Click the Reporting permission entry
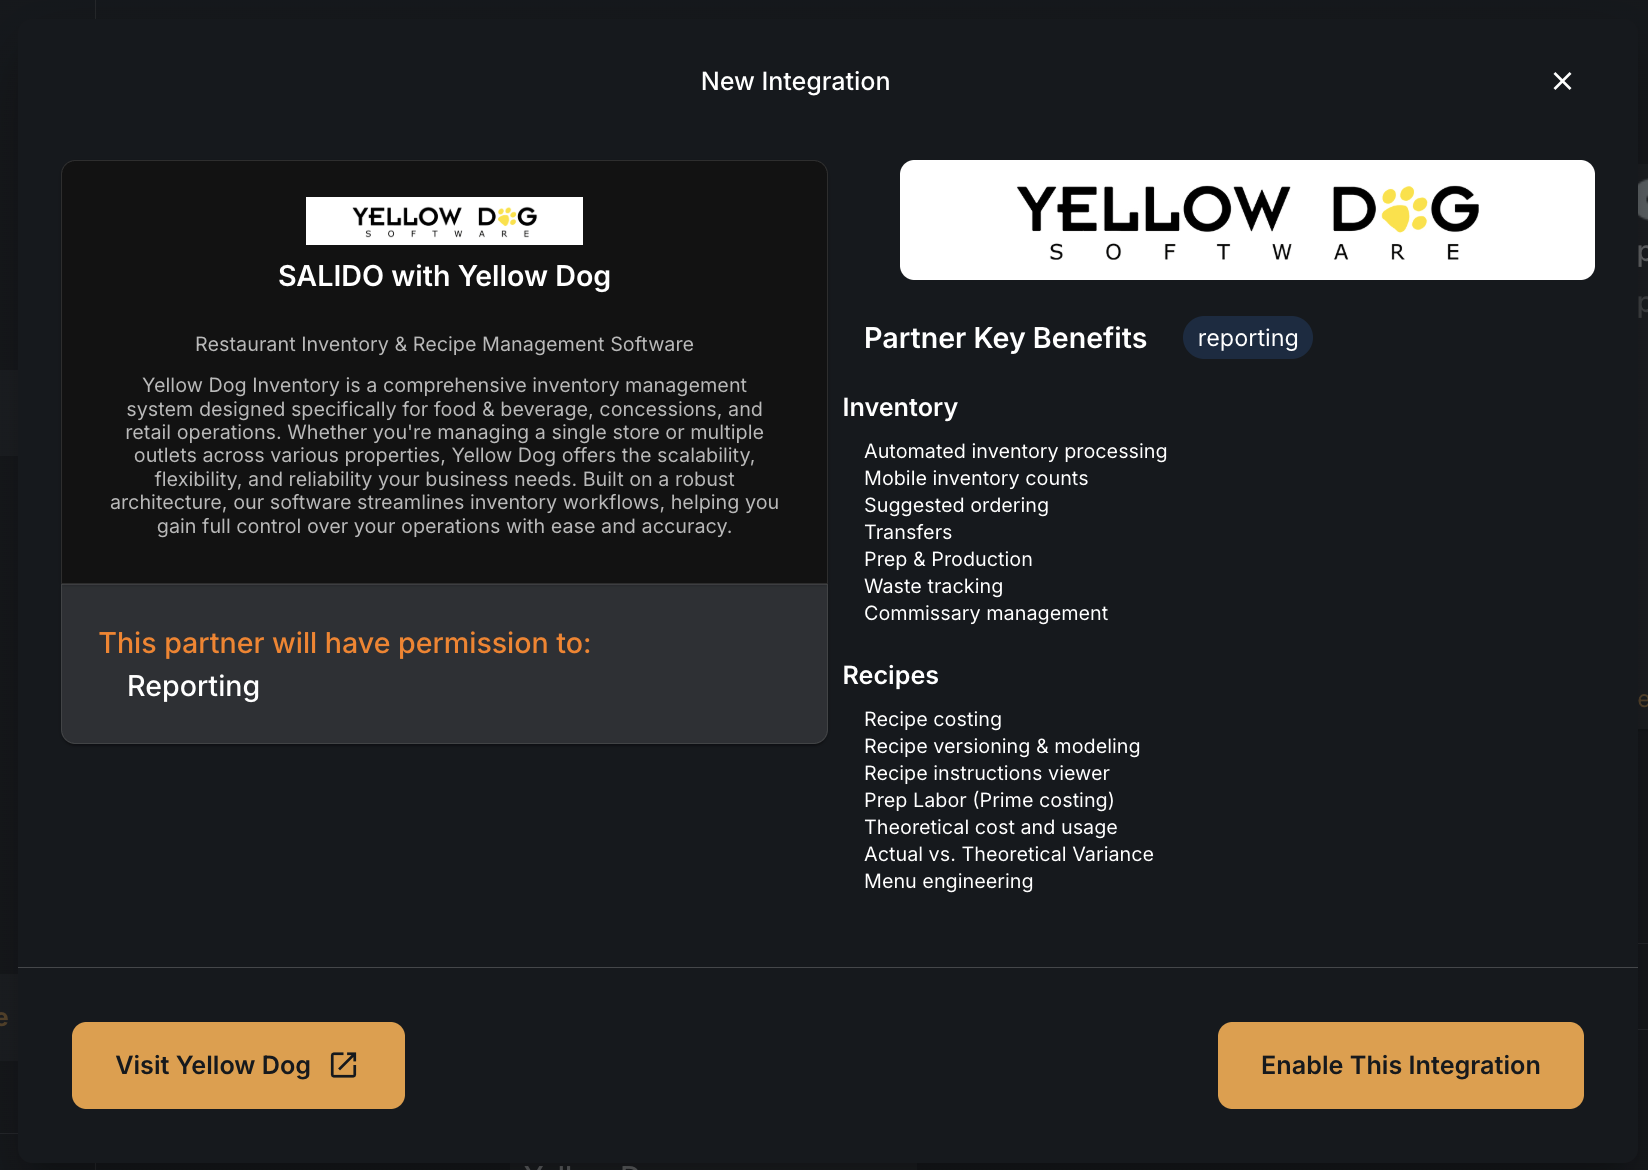 pos(193,686)
